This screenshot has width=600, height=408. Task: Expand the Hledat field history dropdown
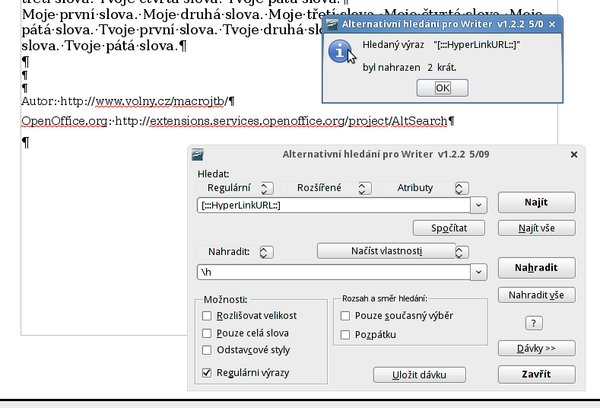click(x=478, y=206)
